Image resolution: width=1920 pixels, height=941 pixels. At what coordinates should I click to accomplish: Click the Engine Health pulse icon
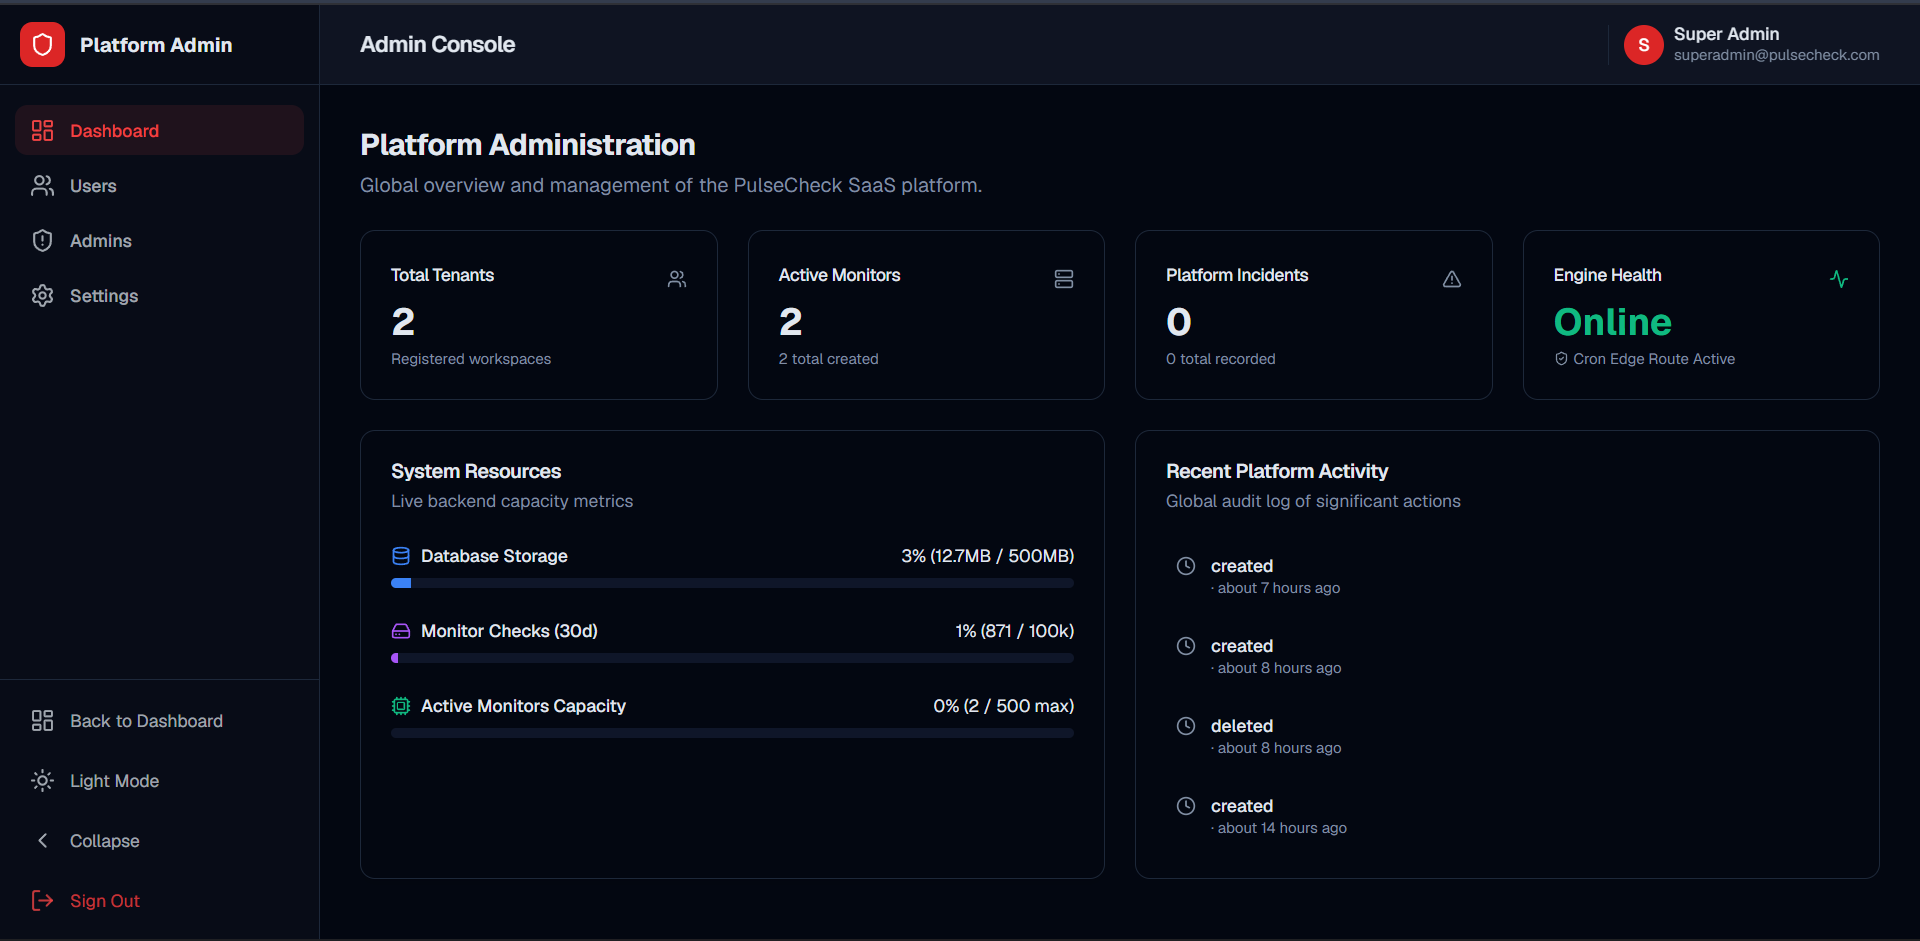pos(1839,279)
